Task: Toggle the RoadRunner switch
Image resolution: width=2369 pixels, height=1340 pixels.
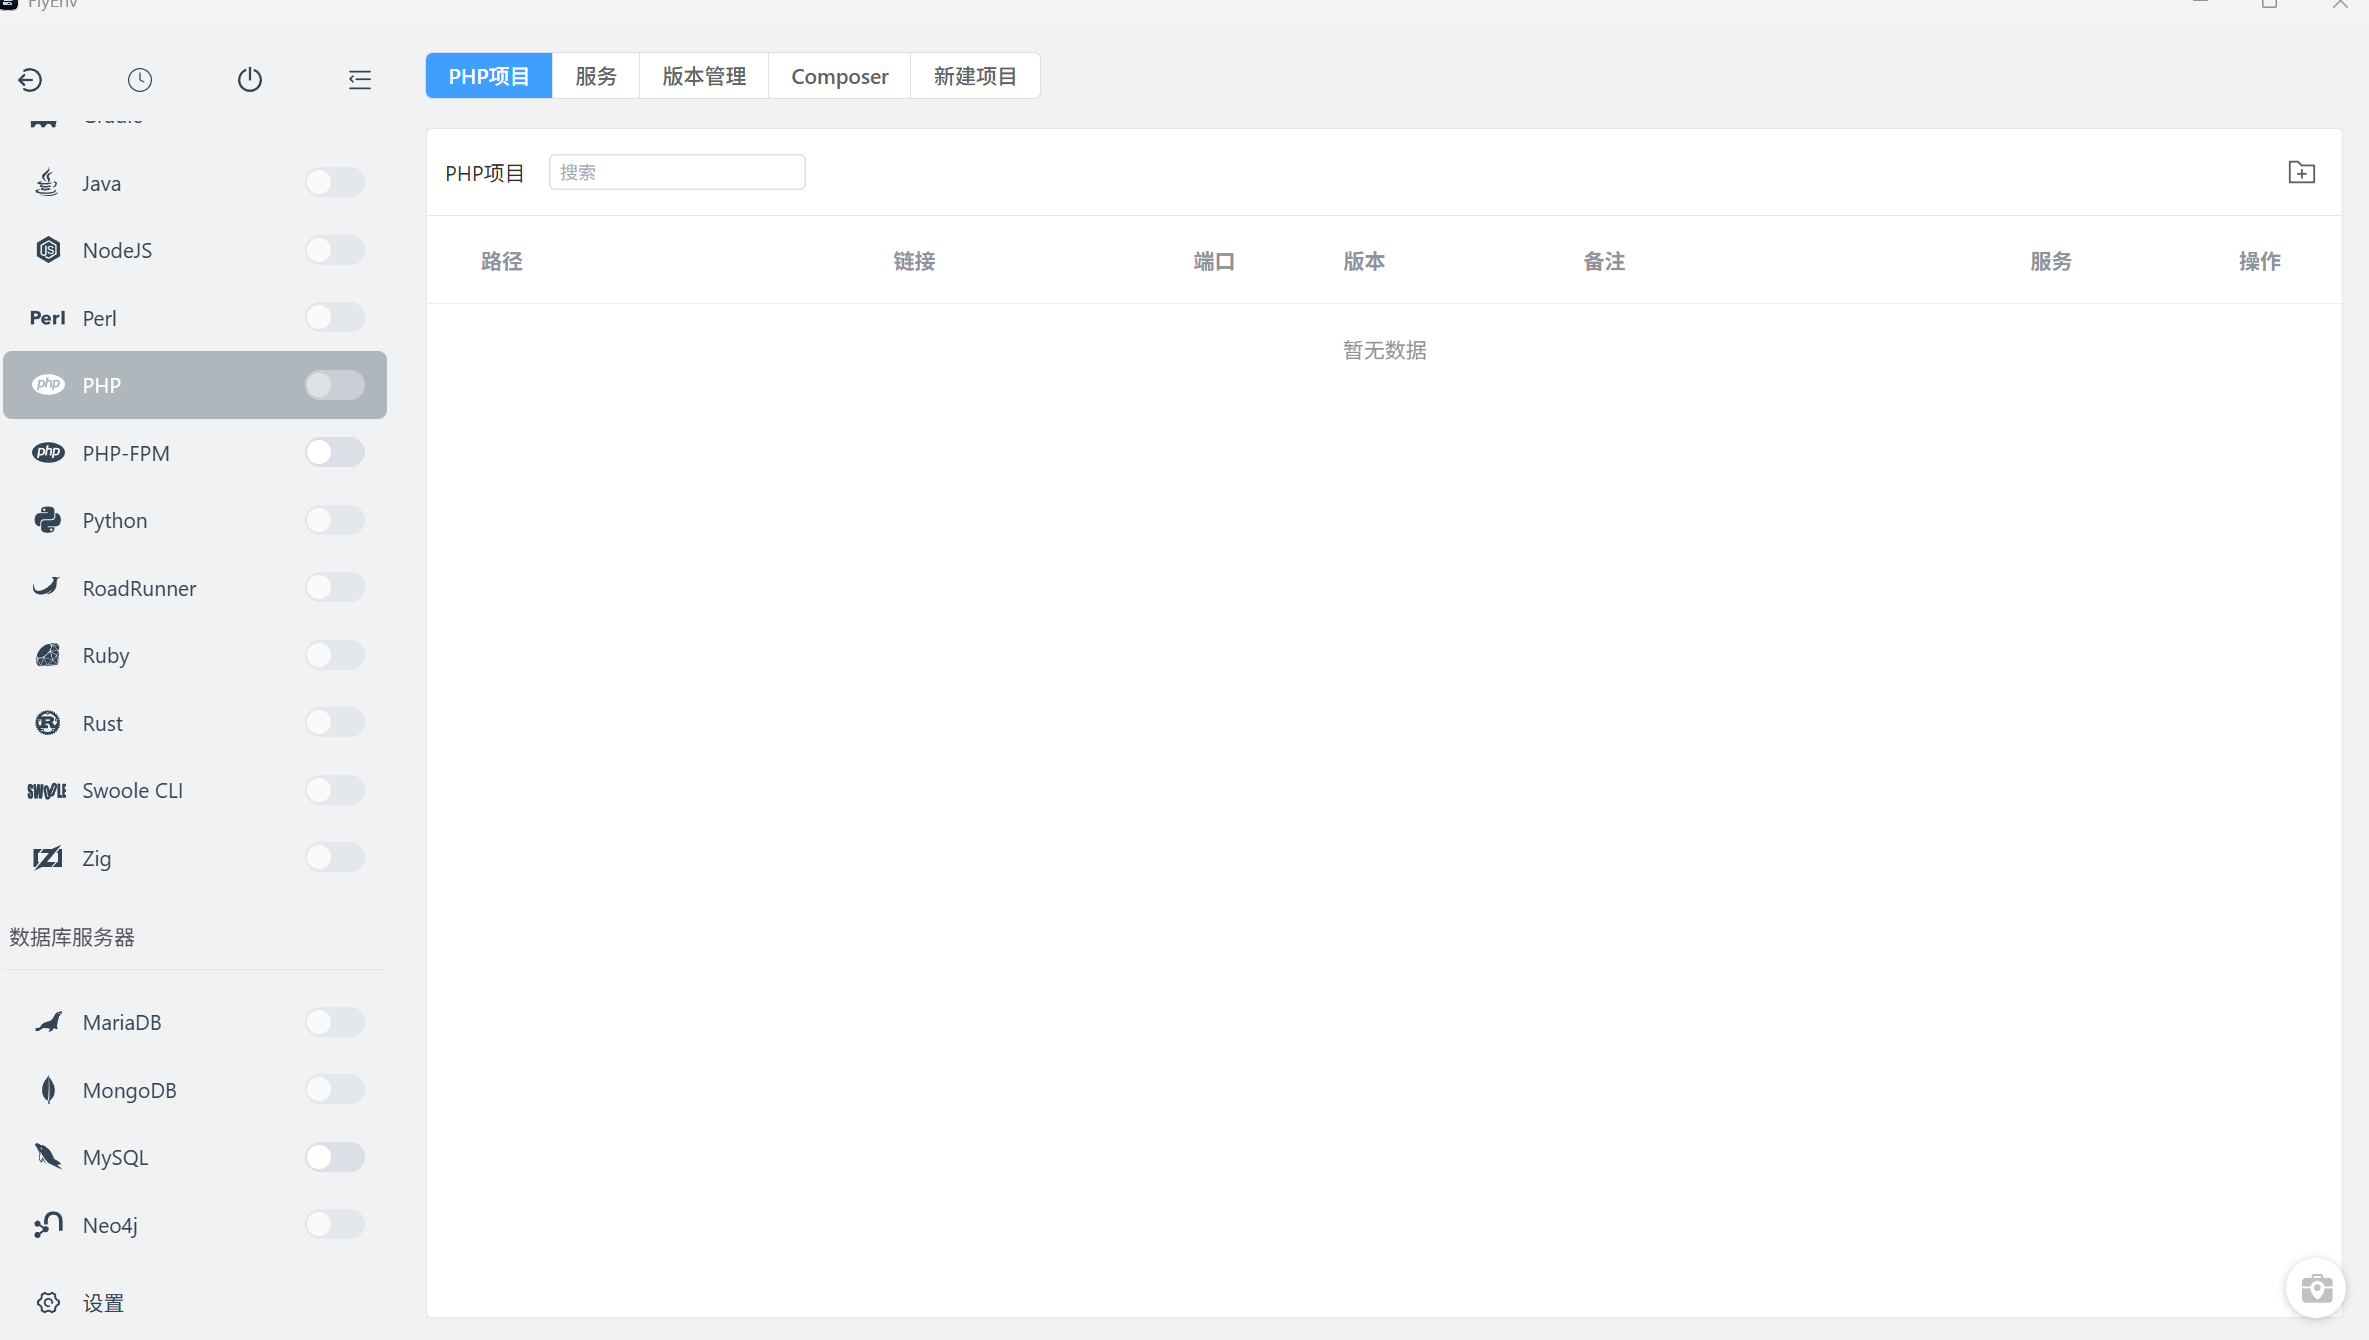Action: (x=335, y=587)
